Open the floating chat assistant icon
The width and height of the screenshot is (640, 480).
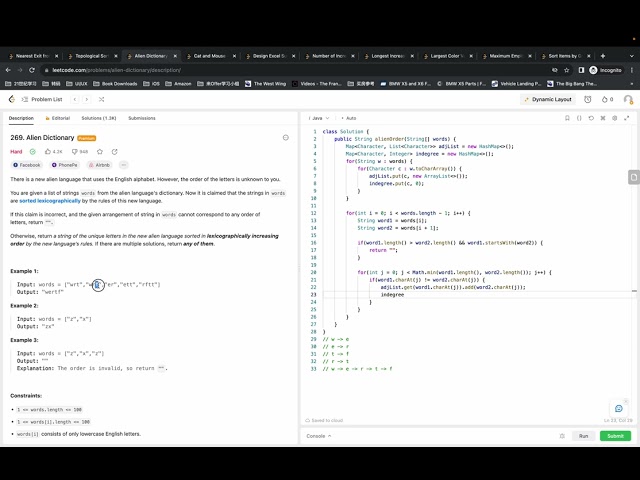pyautogui.click(x=619, y=408)
